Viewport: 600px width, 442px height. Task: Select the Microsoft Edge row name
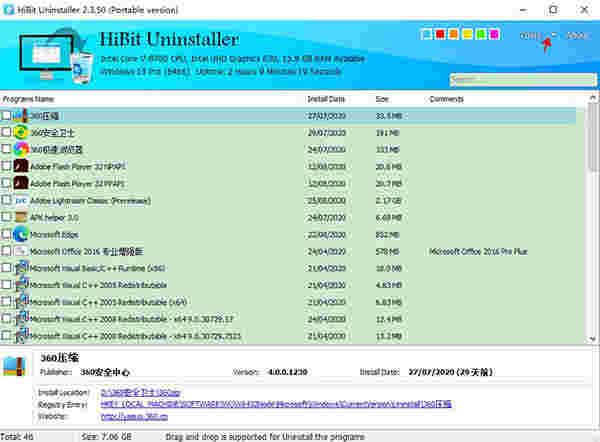54,235
